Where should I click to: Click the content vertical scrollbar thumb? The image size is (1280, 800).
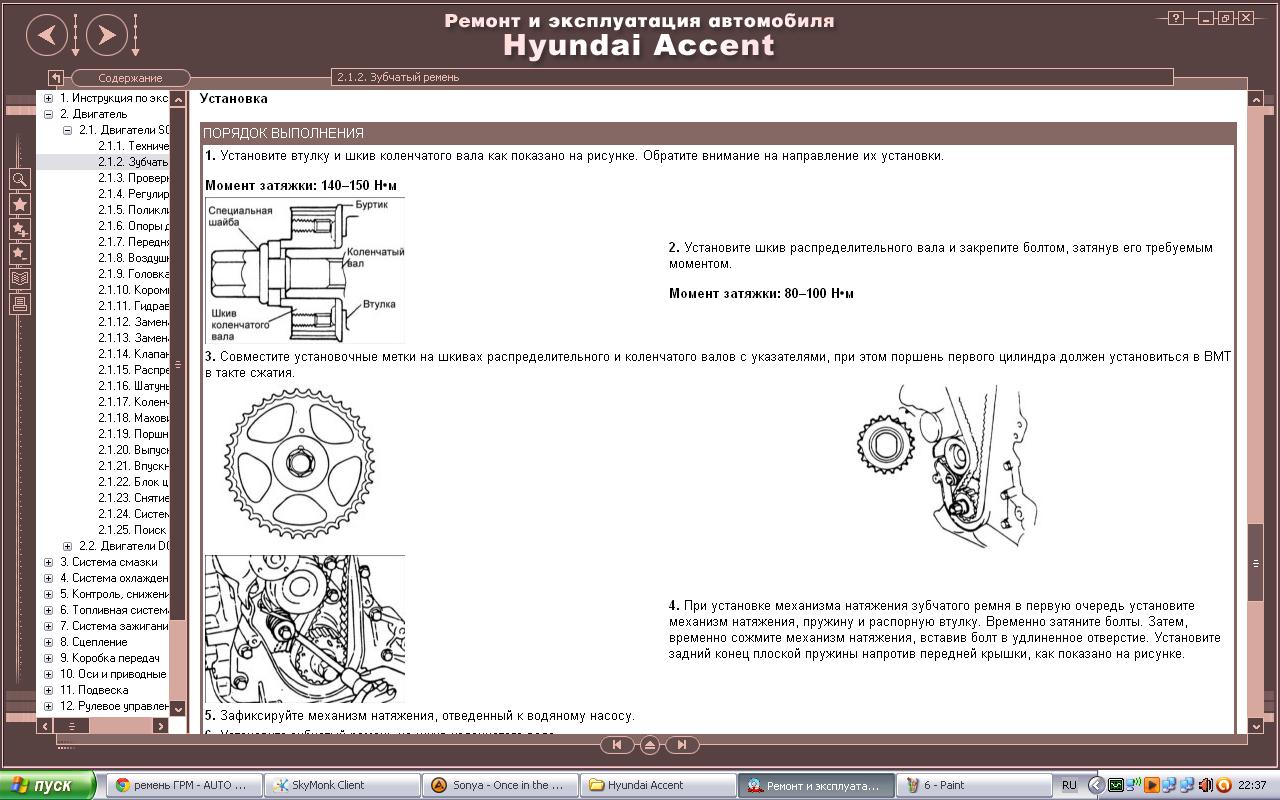(1256, 563)
